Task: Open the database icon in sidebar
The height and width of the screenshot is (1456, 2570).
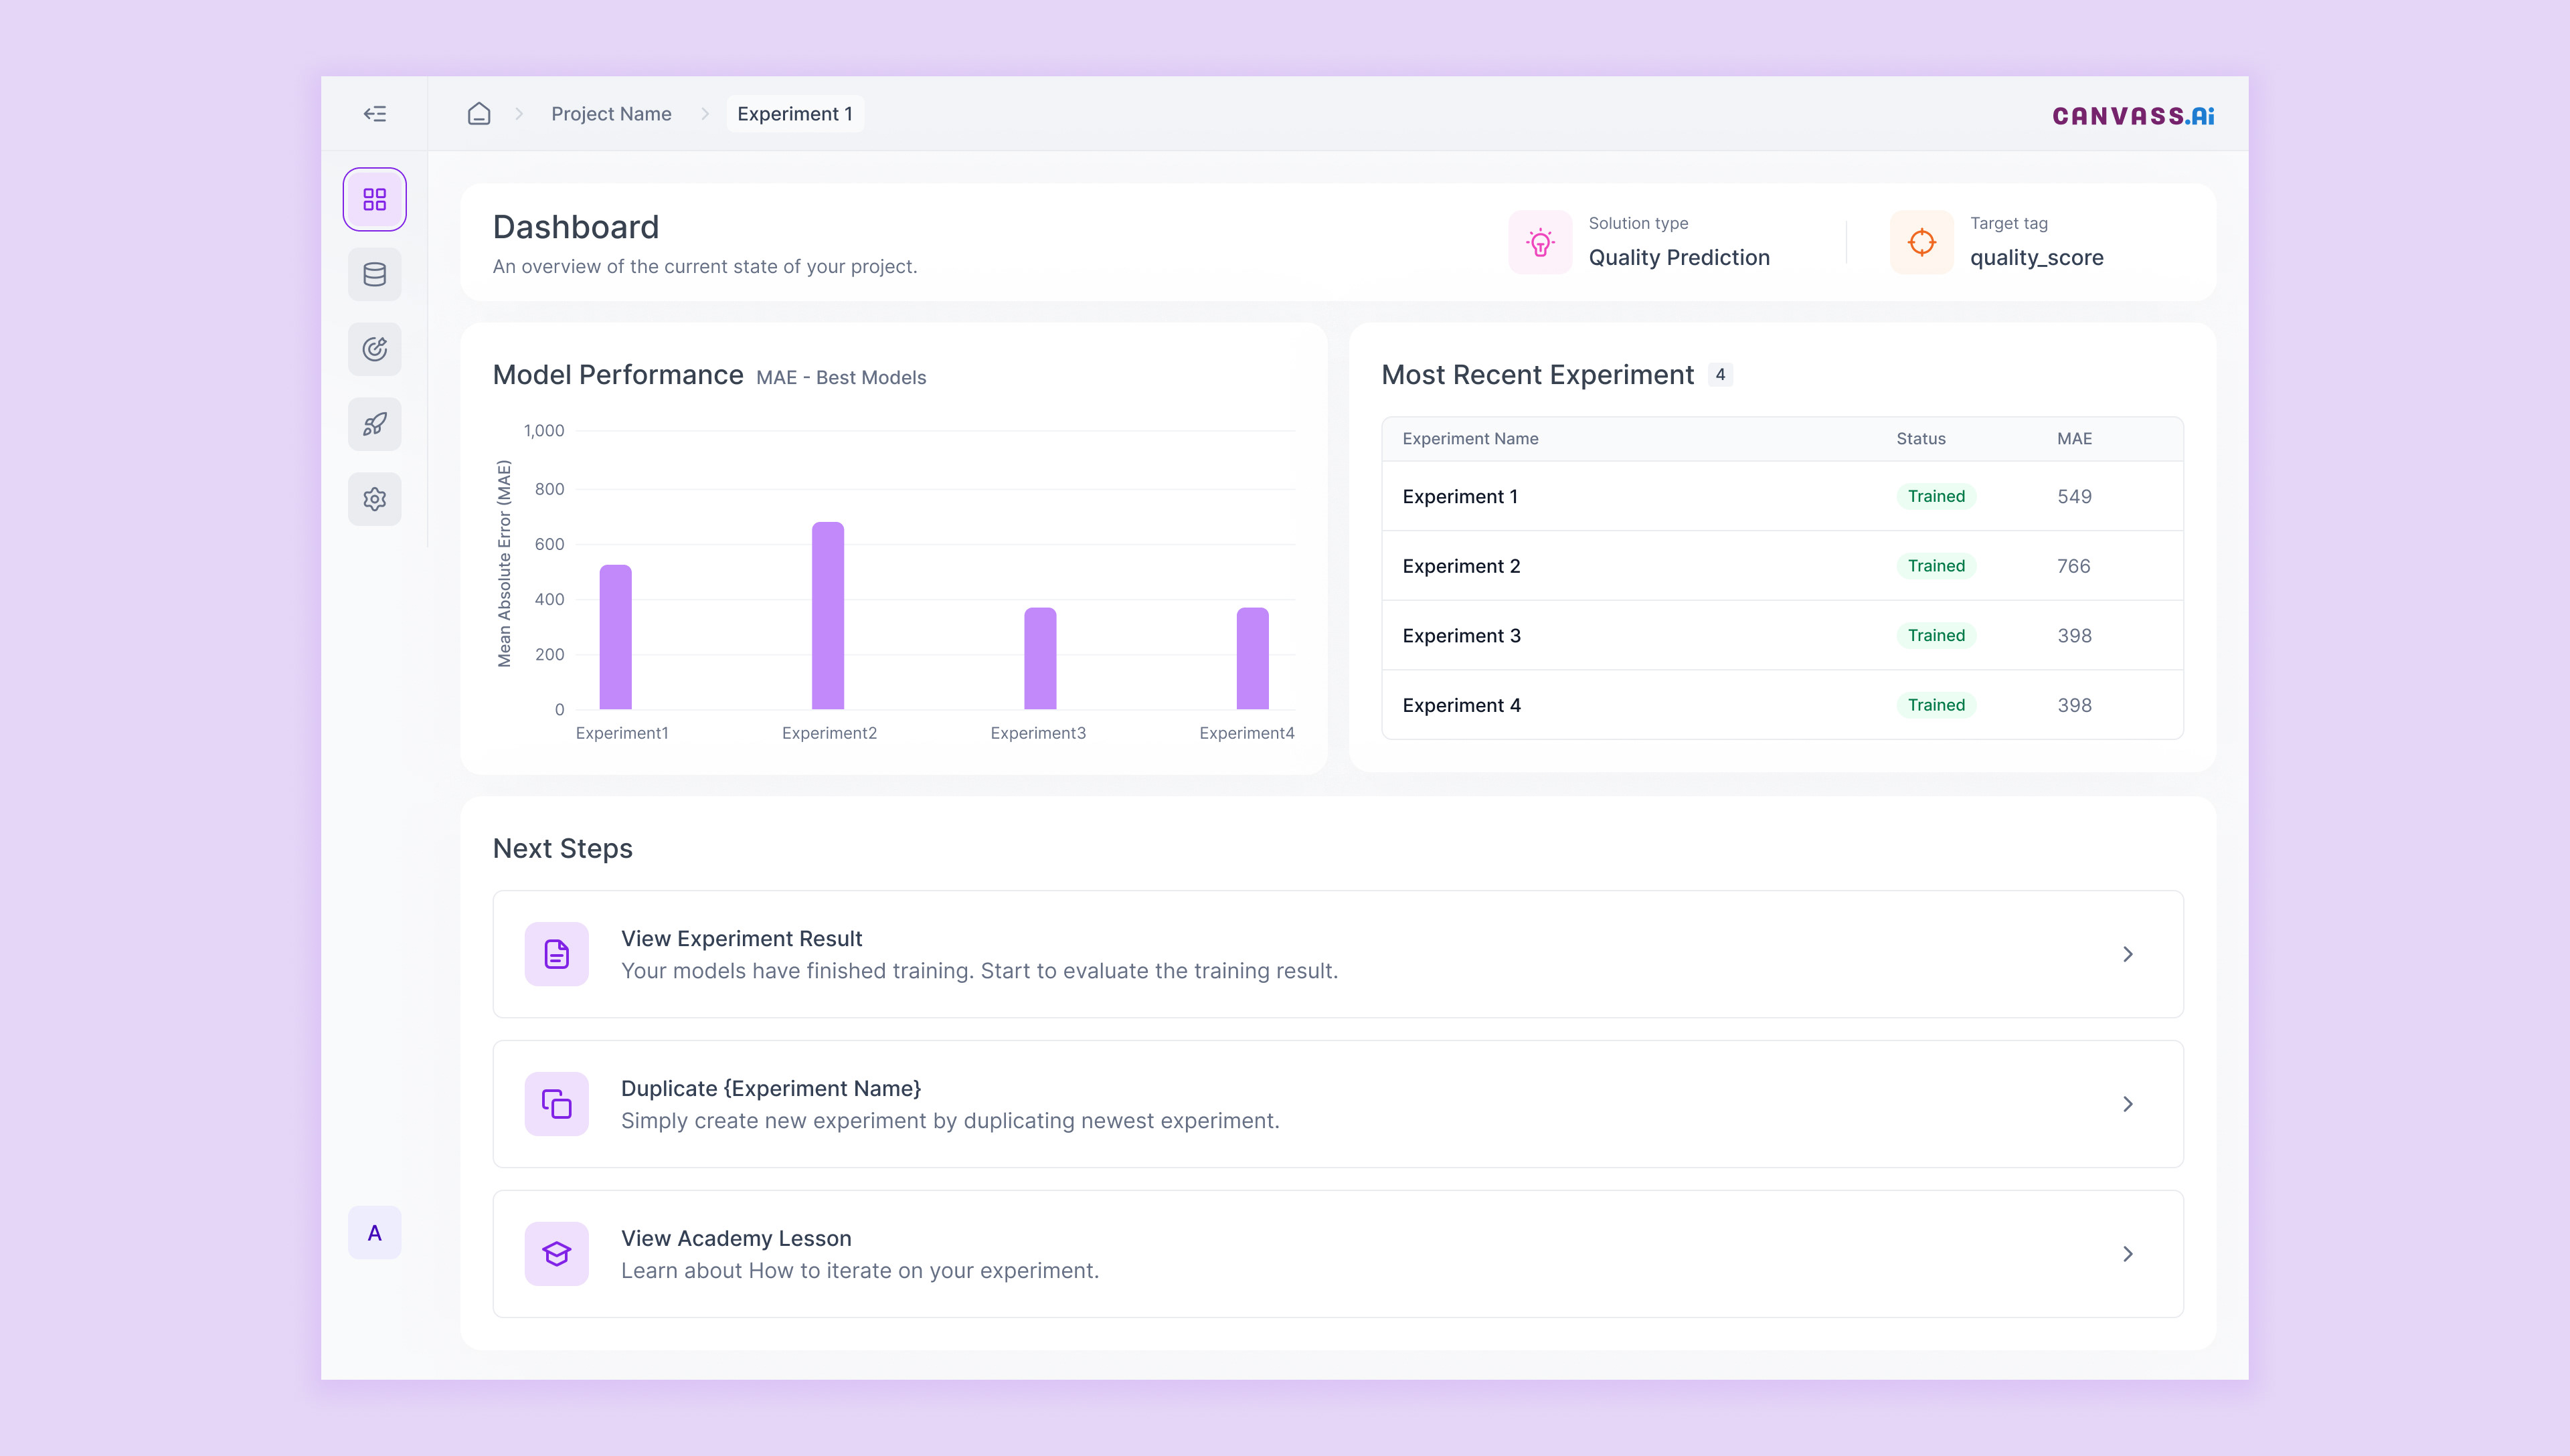Action: (374, 274)
